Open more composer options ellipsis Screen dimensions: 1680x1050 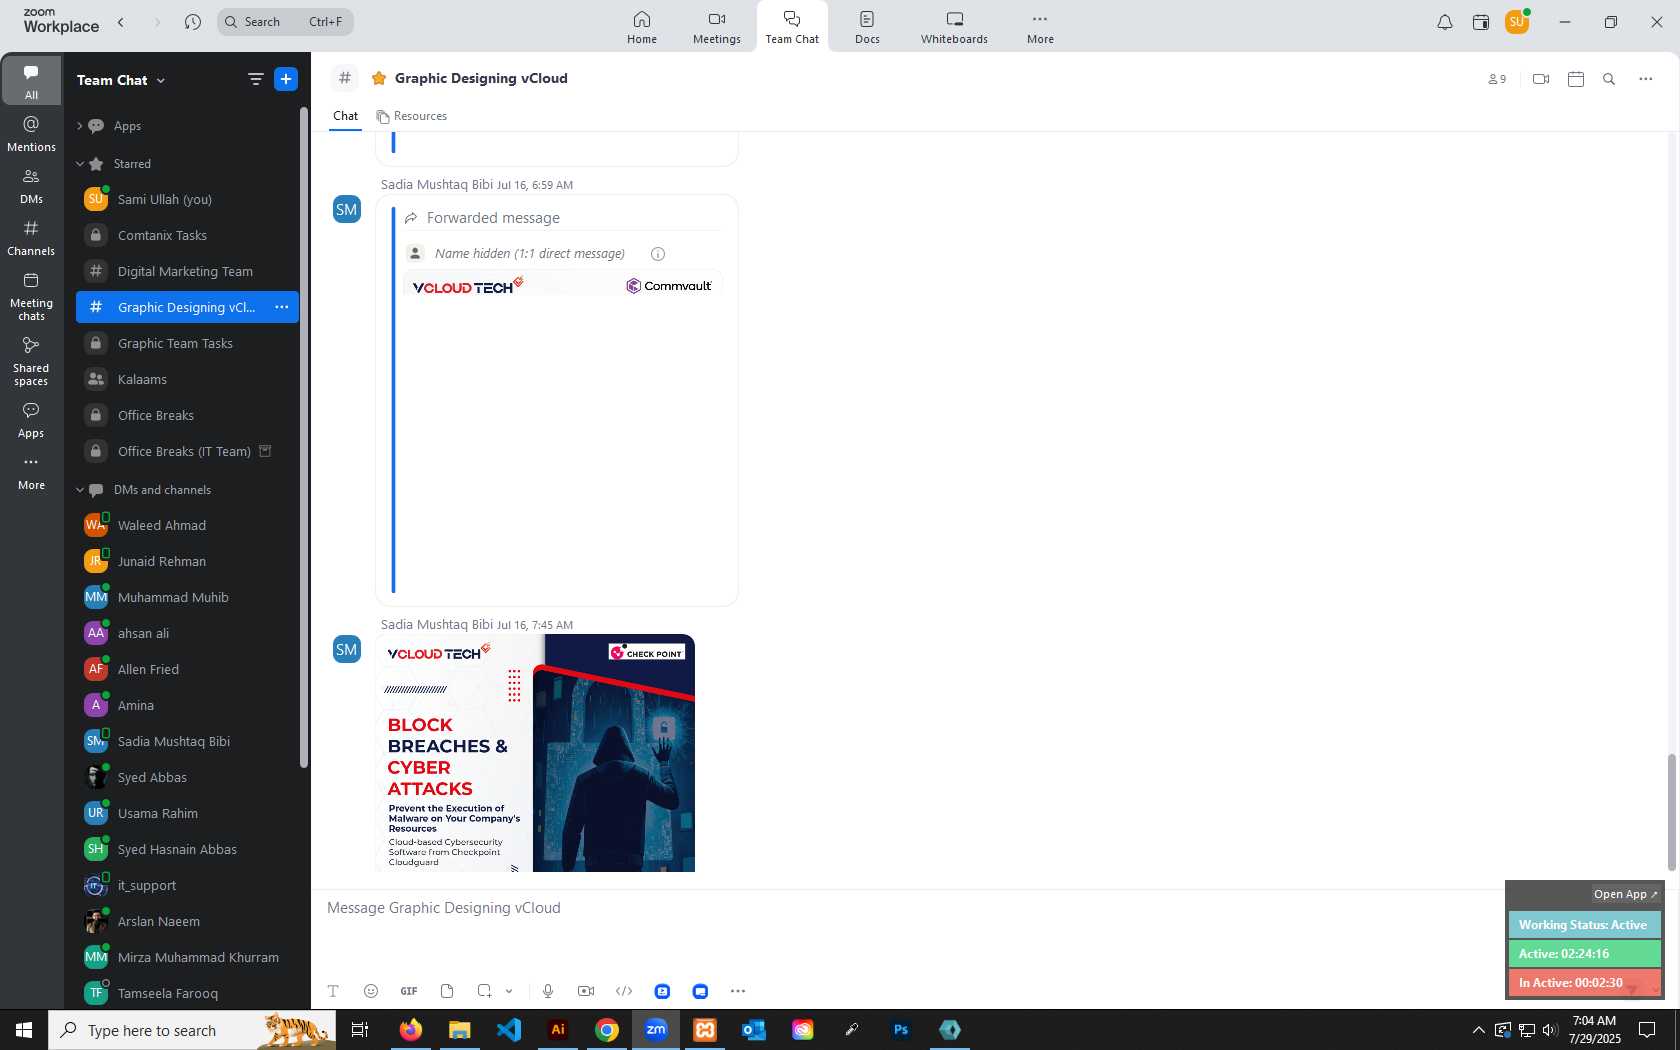(738, 991)
